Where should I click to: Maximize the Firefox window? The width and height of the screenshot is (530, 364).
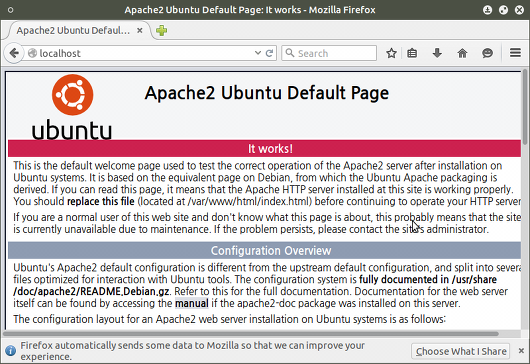(x=503, y=10)
